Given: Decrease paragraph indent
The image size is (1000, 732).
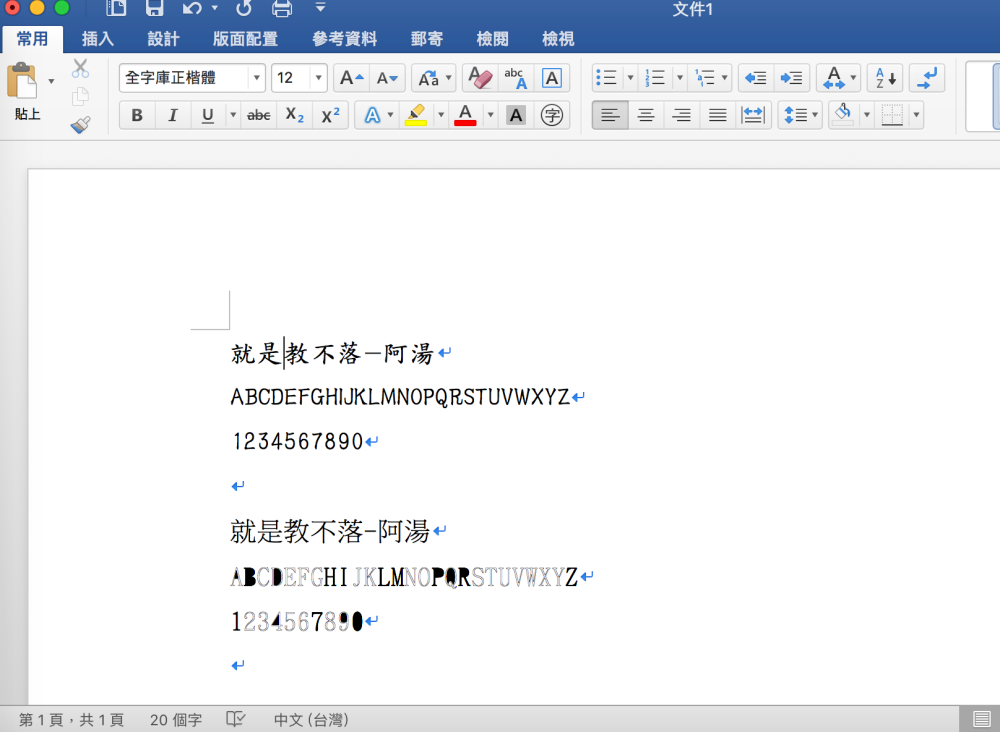Looking at the screenshot, I should pyautogui.click(x=756, y=78).
